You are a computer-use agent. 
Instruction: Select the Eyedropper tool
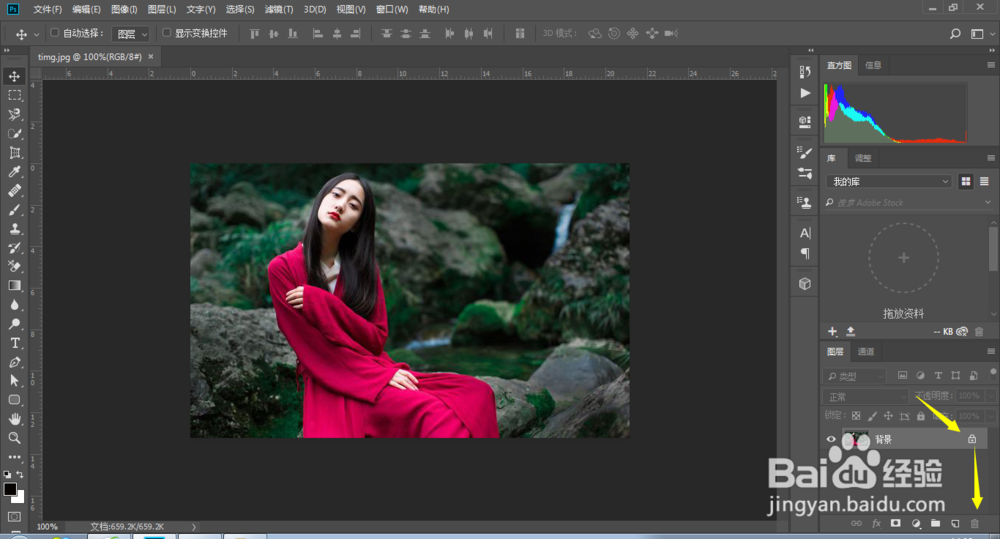pyautogui.click(x=14, y=172)
